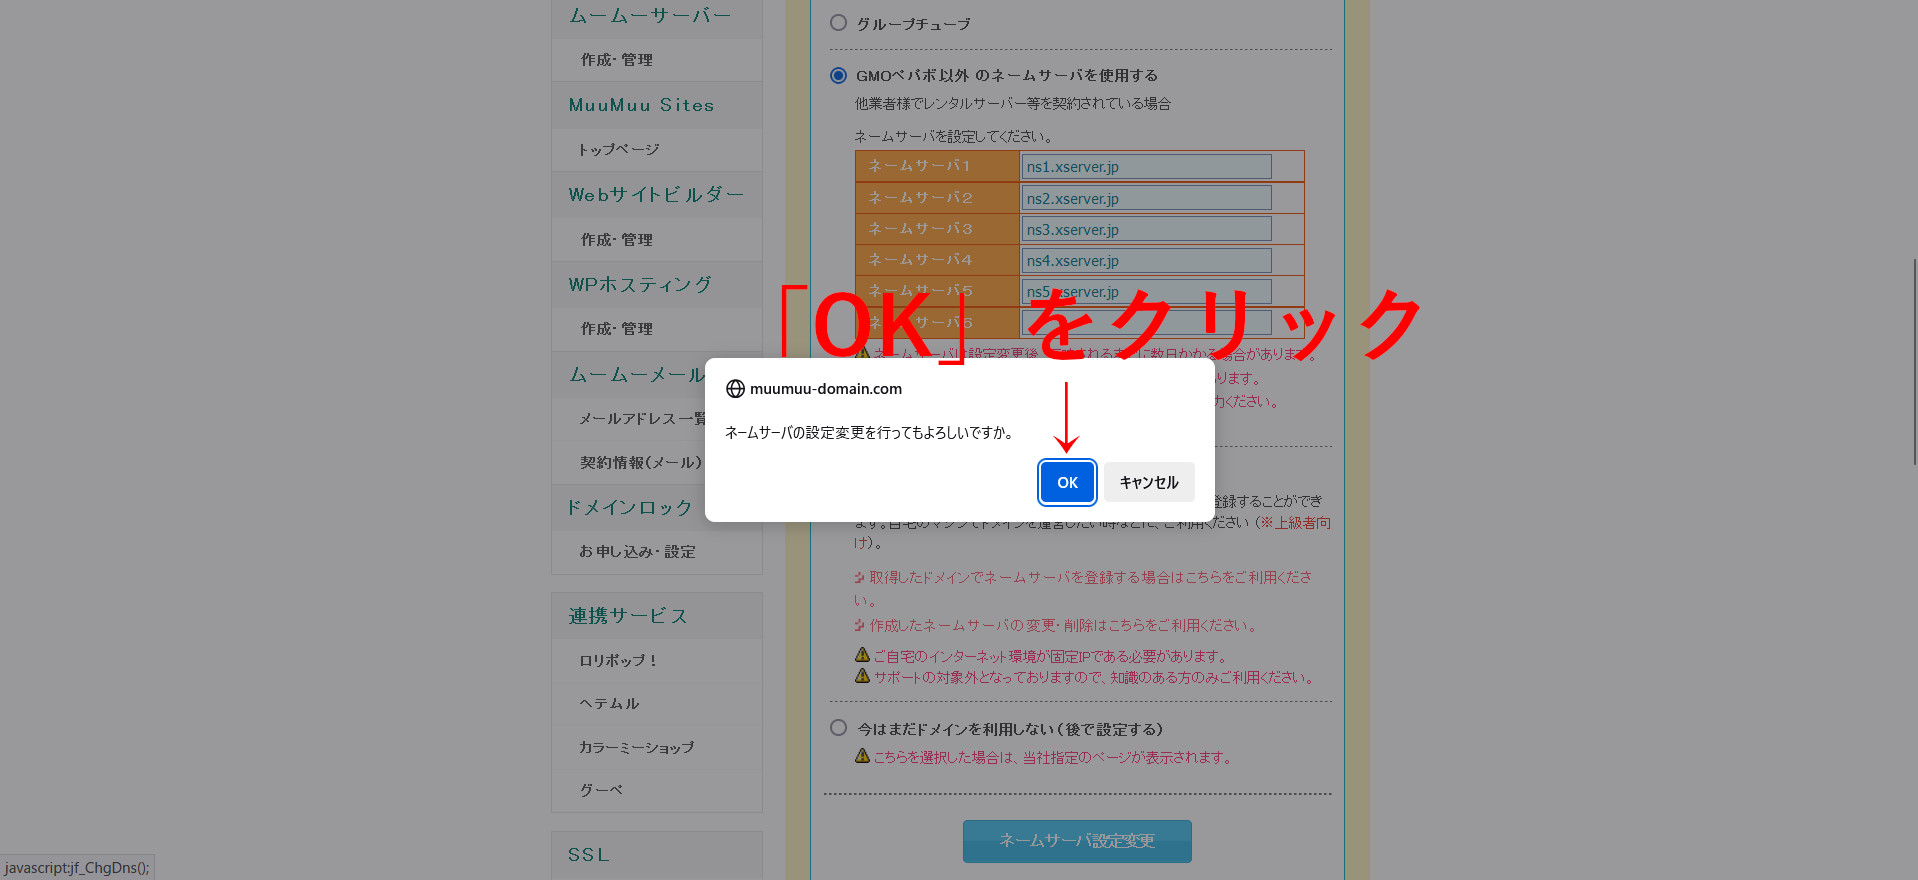The image size is (1918, 880).
Task: Click warning icon beside ご自宅のインターネット環境 notice
Action: click(862, 655)
